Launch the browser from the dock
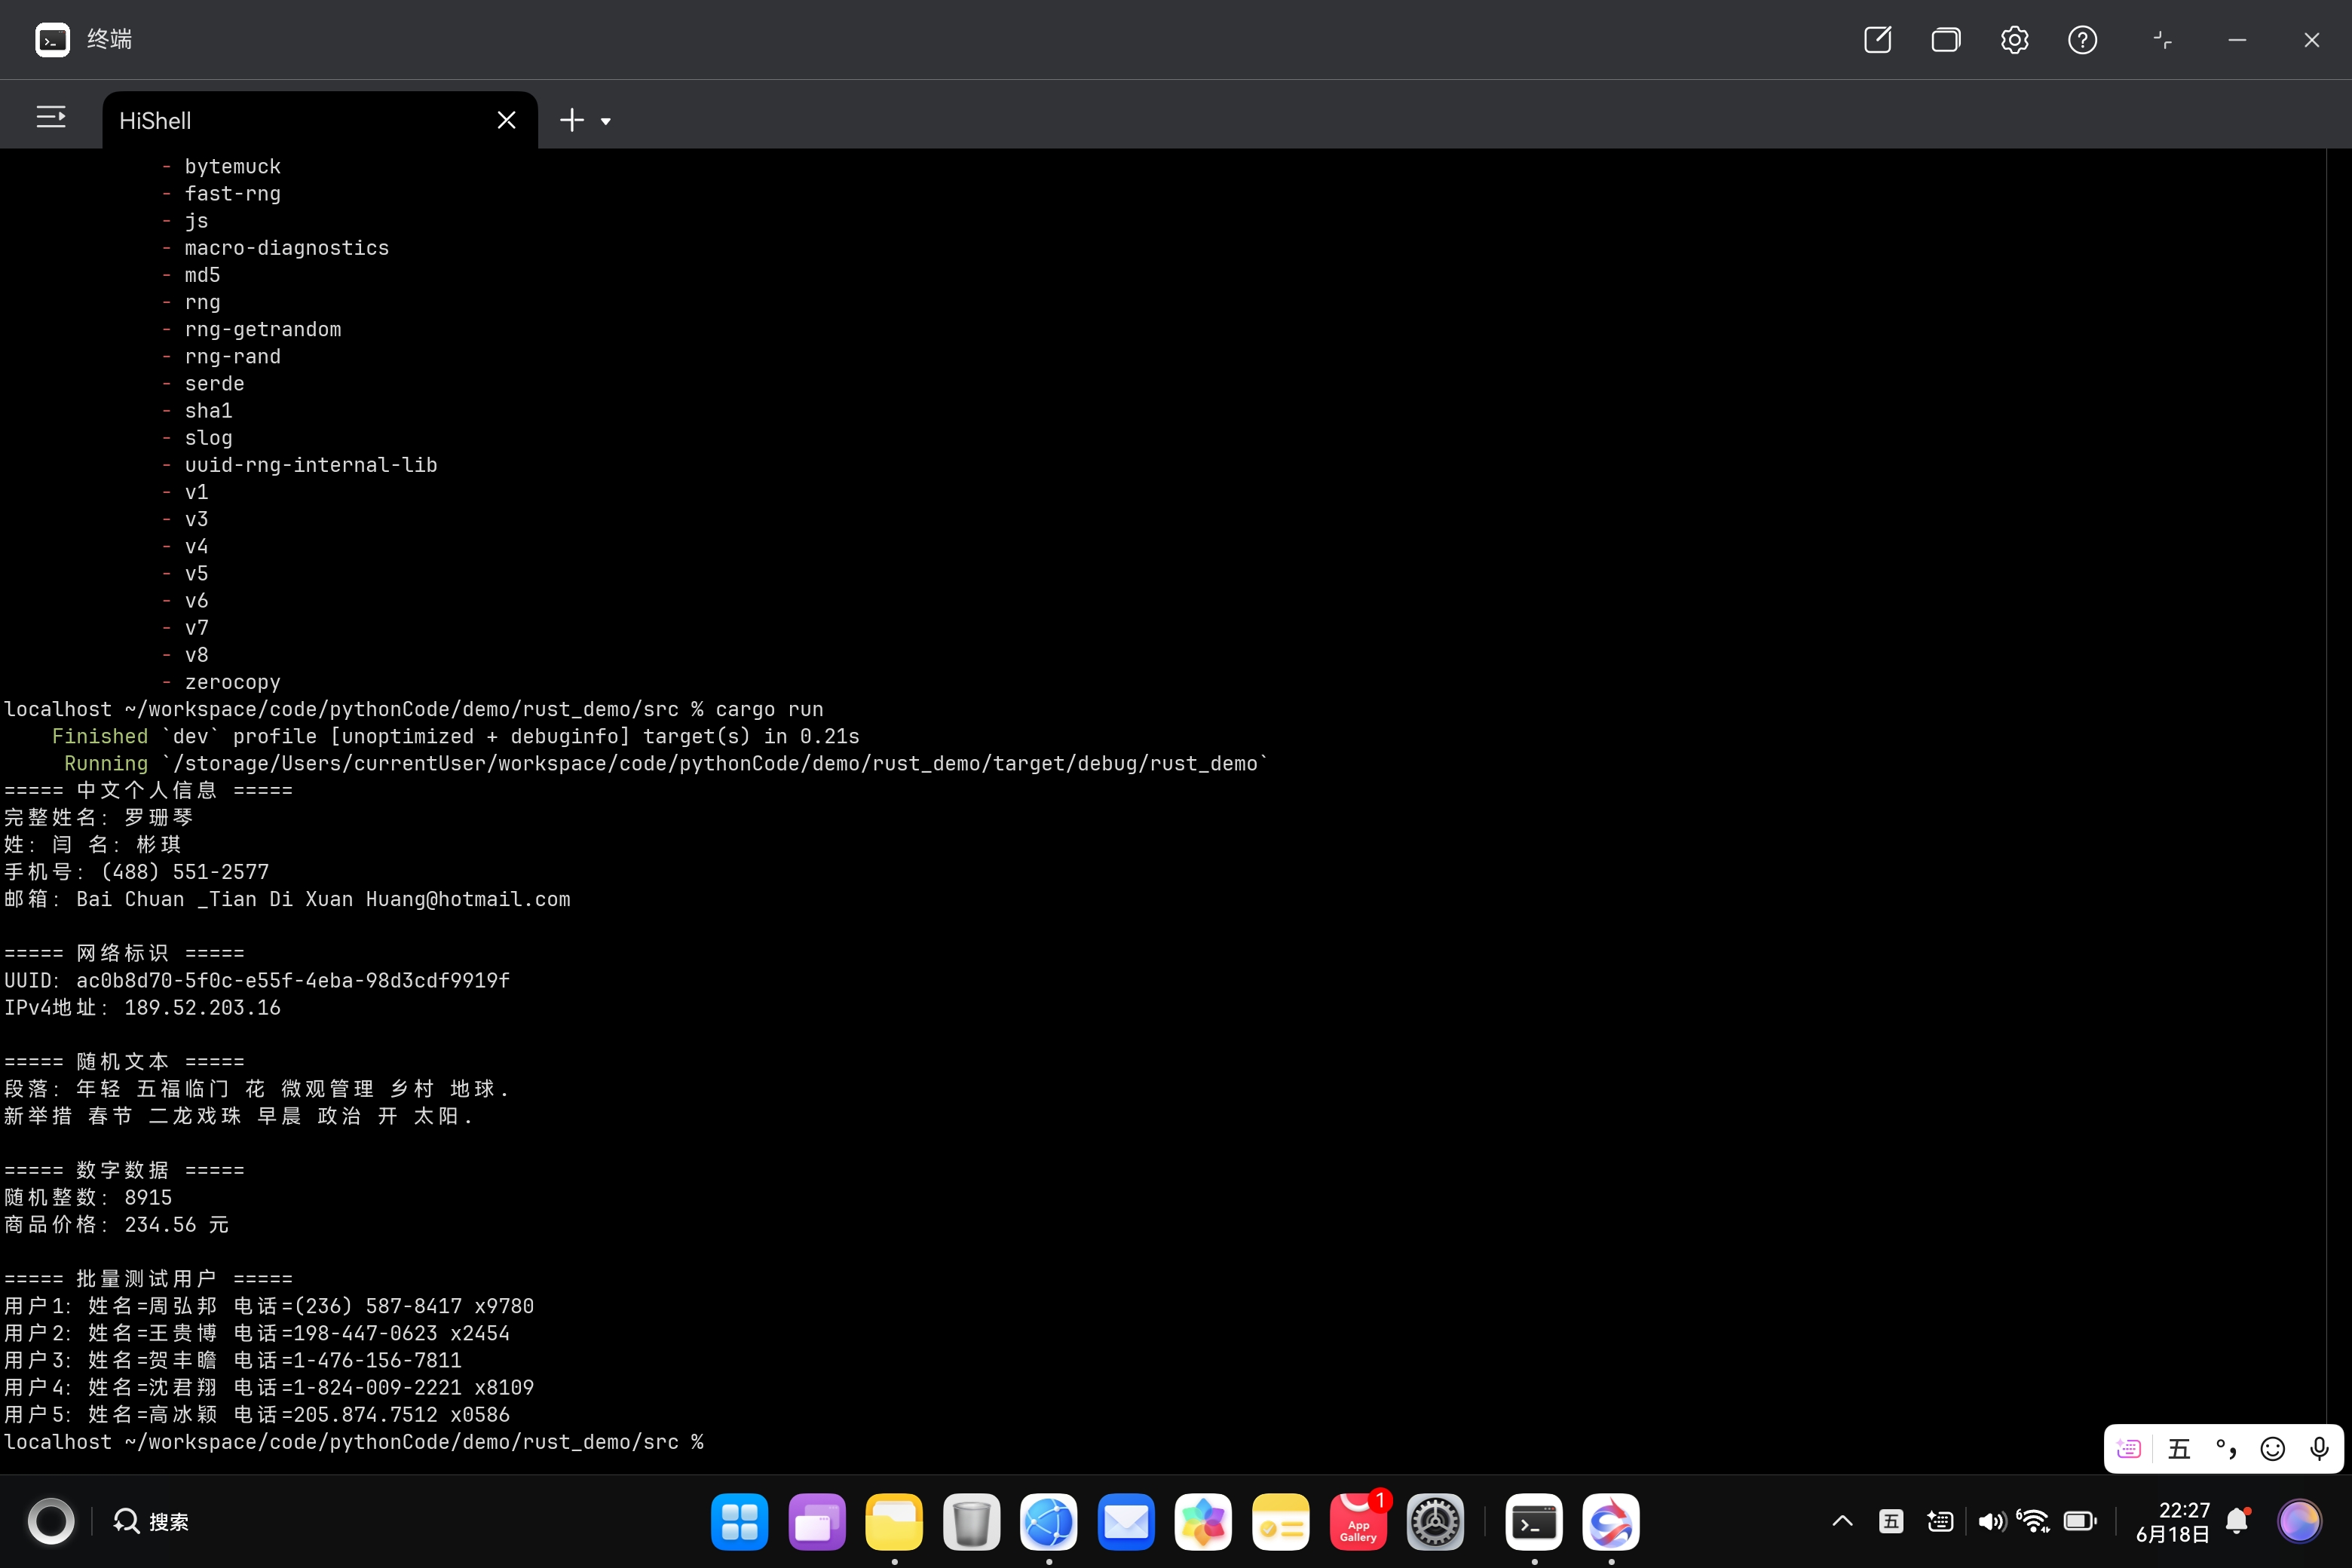This screenshot has width=2352, height=1568. click(x=1048, y=1521)
